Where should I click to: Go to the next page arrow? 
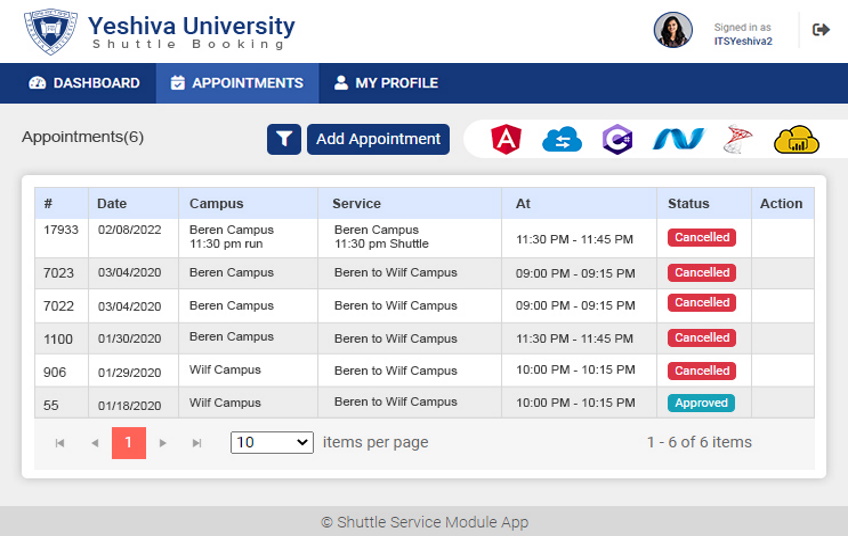(x=163, y=443)
